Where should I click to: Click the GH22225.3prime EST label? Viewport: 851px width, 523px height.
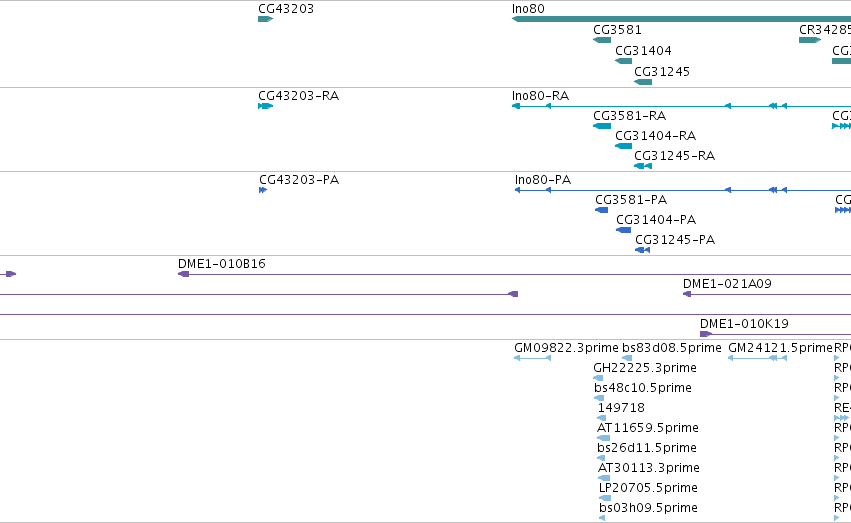(x=645, y=368)
